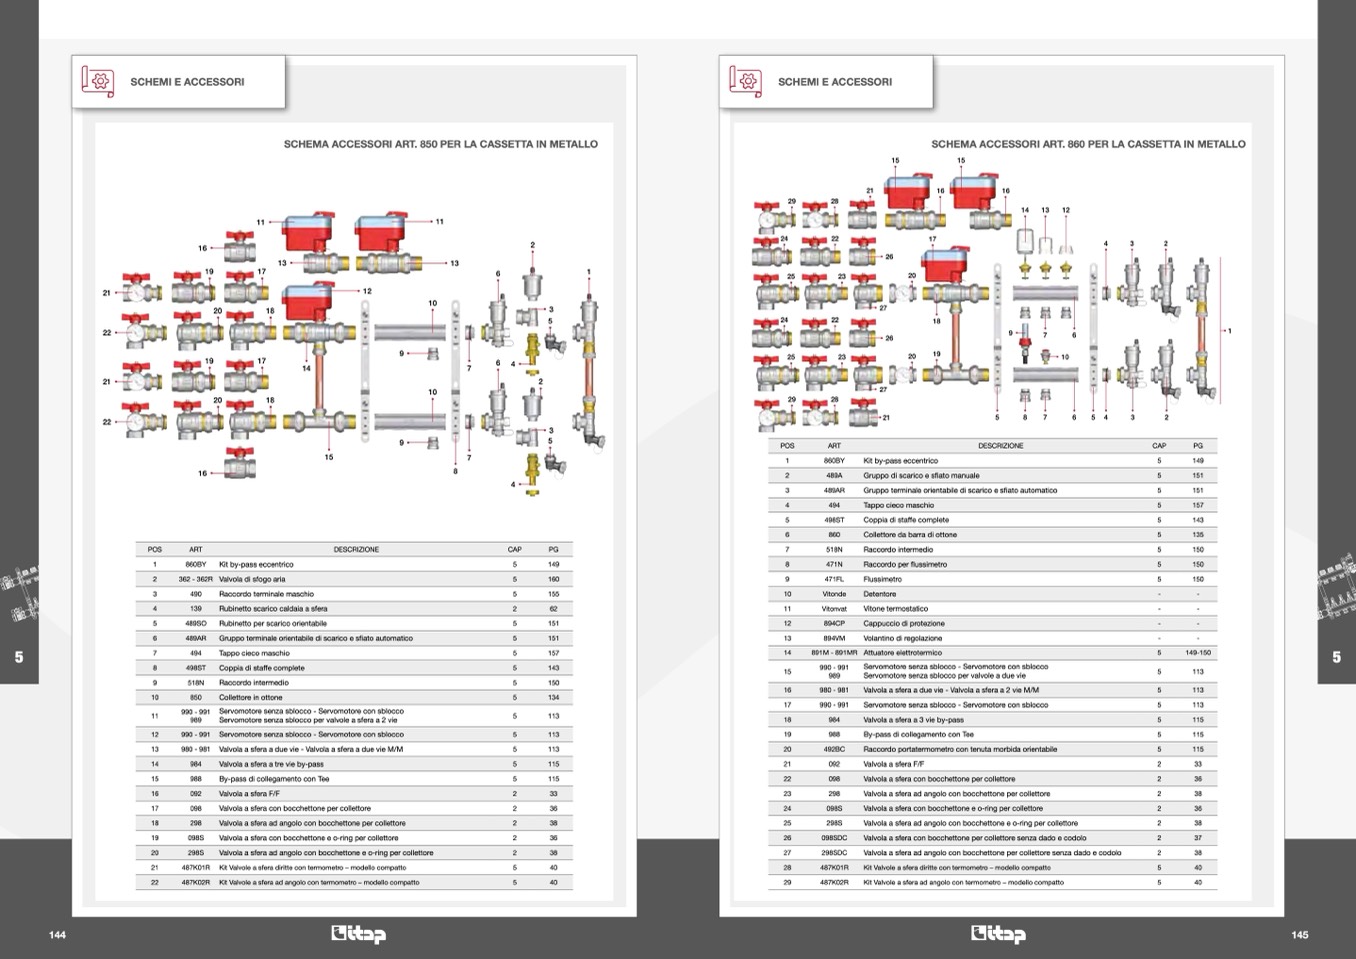Click the manifold thumbnail on the right margin
Image resolution: width=1356 pixels, height=959 pixels.
(x=1337, y=592)
